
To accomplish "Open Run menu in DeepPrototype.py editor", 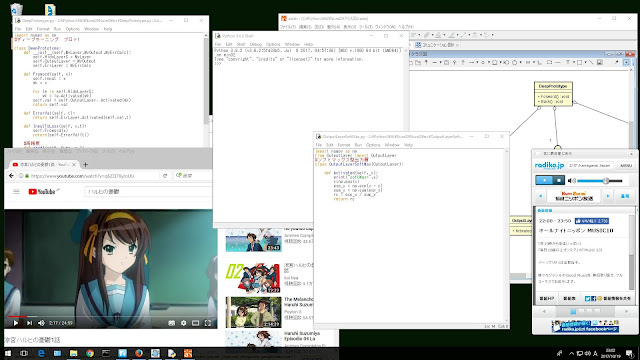I will [57, 29].
